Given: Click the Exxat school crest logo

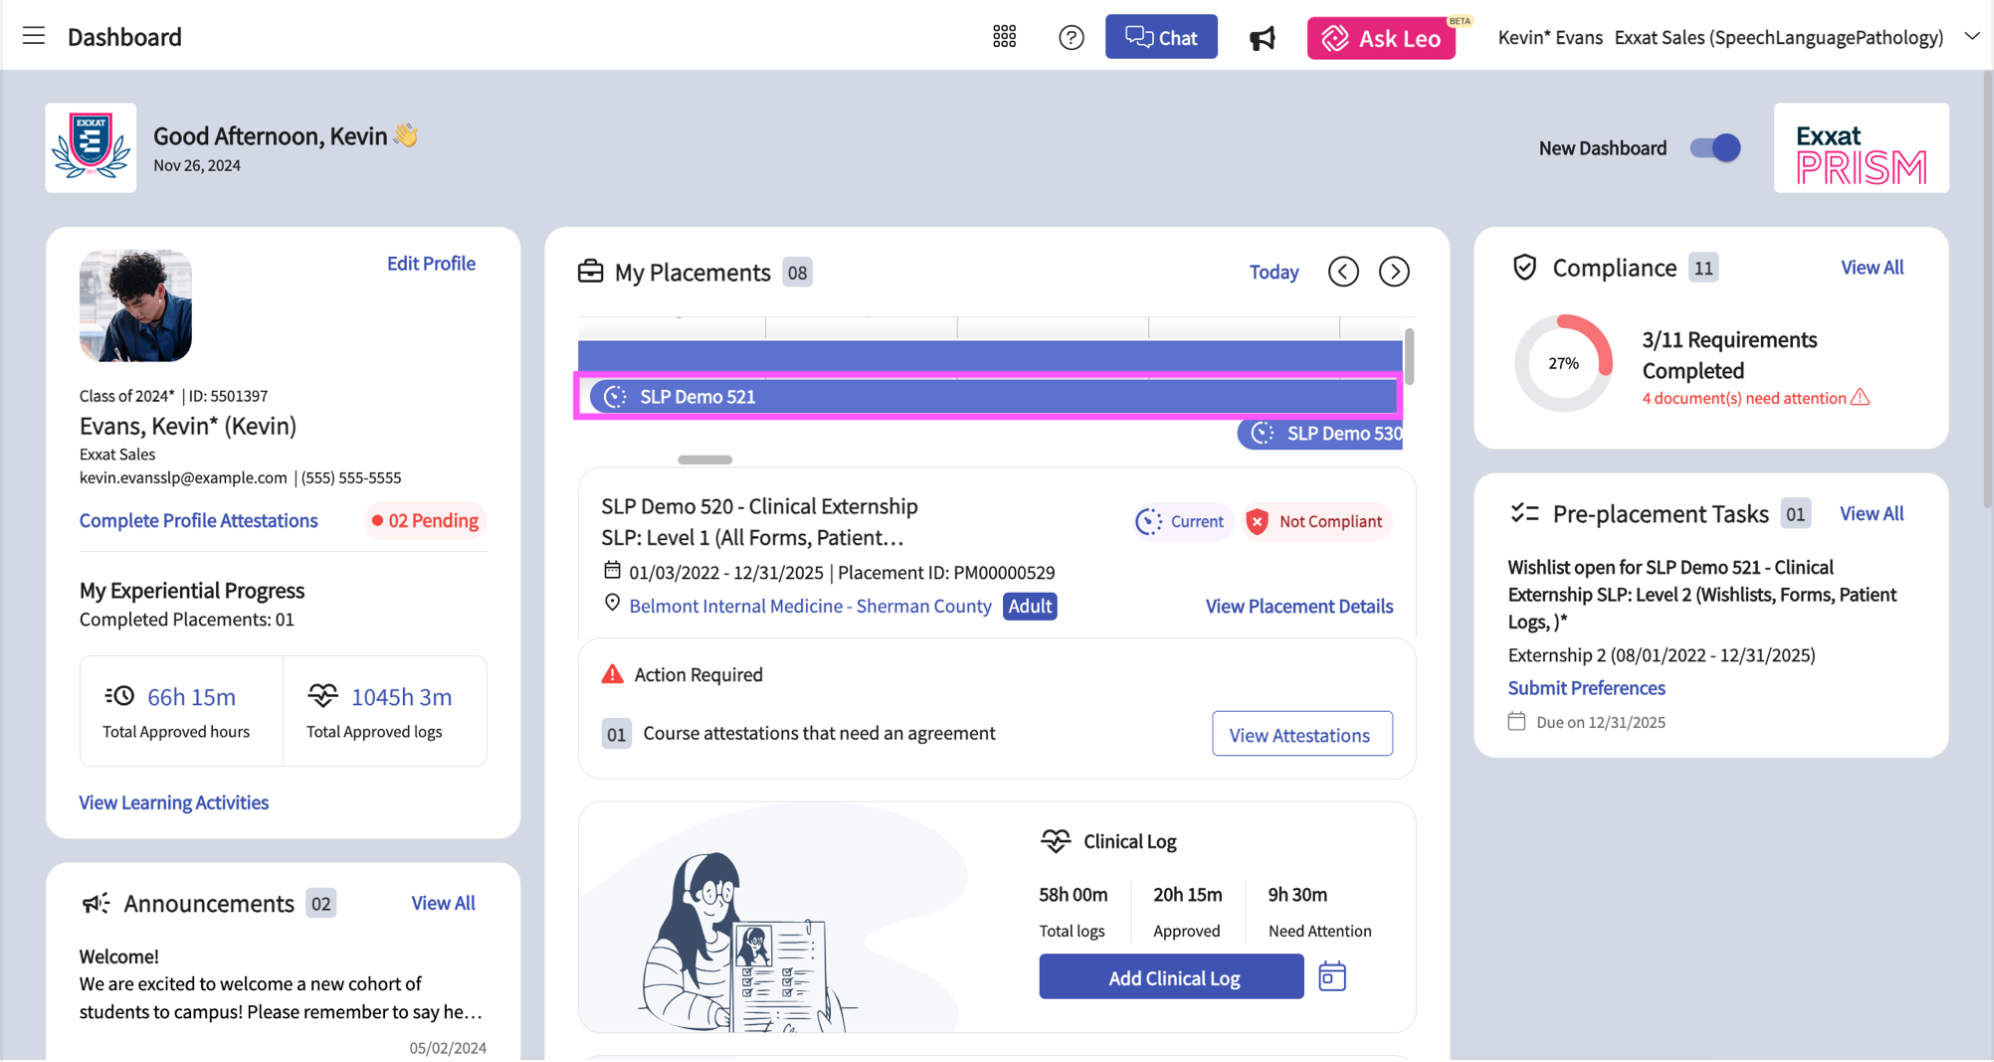Looking at the screenshot, I should [91, 148].
